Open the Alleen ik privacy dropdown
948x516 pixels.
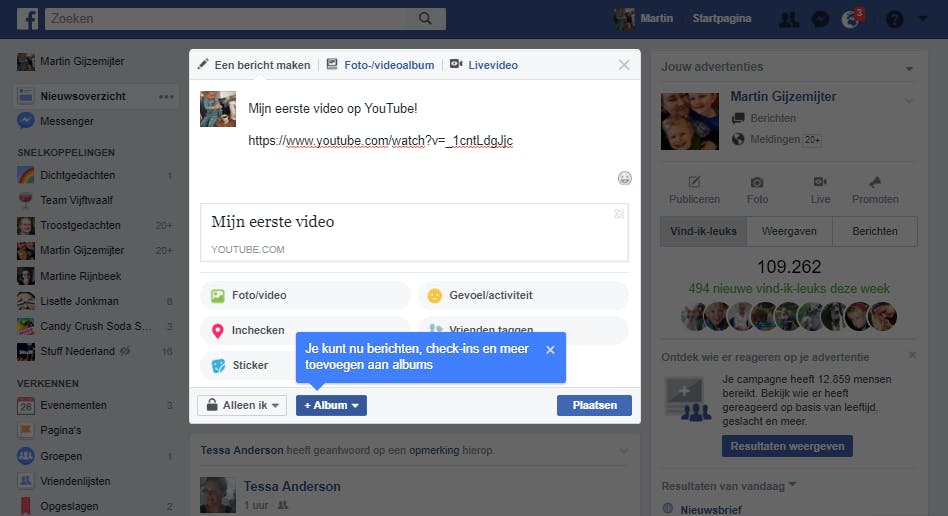pyautogui.click(x=242, y=405)
